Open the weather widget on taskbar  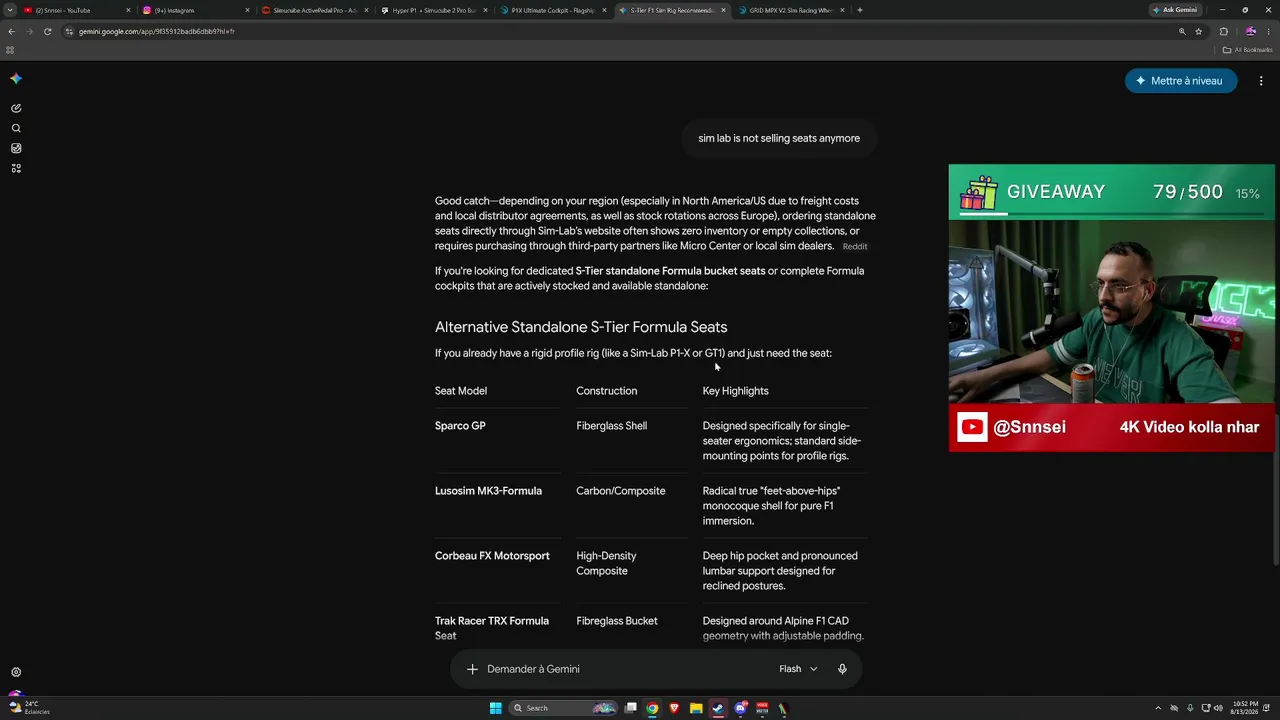pyautogui.click(x=29, y=708)
